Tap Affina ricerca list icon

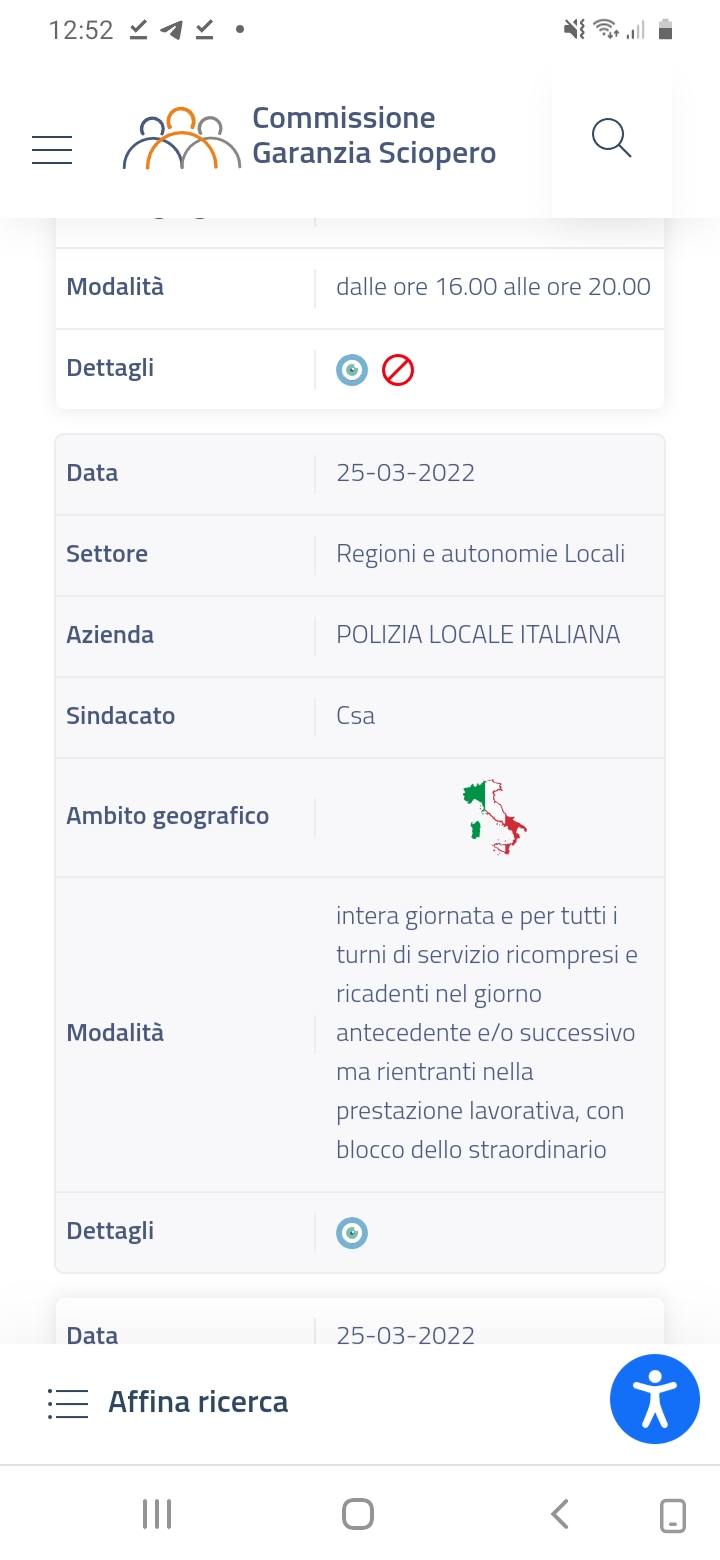[x=68, y=1403]
